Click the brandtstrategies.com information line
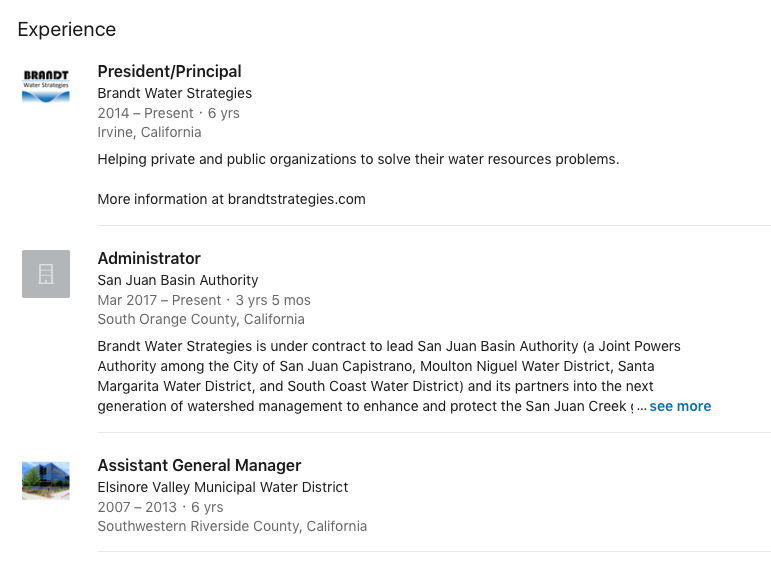 coord(232,199)
